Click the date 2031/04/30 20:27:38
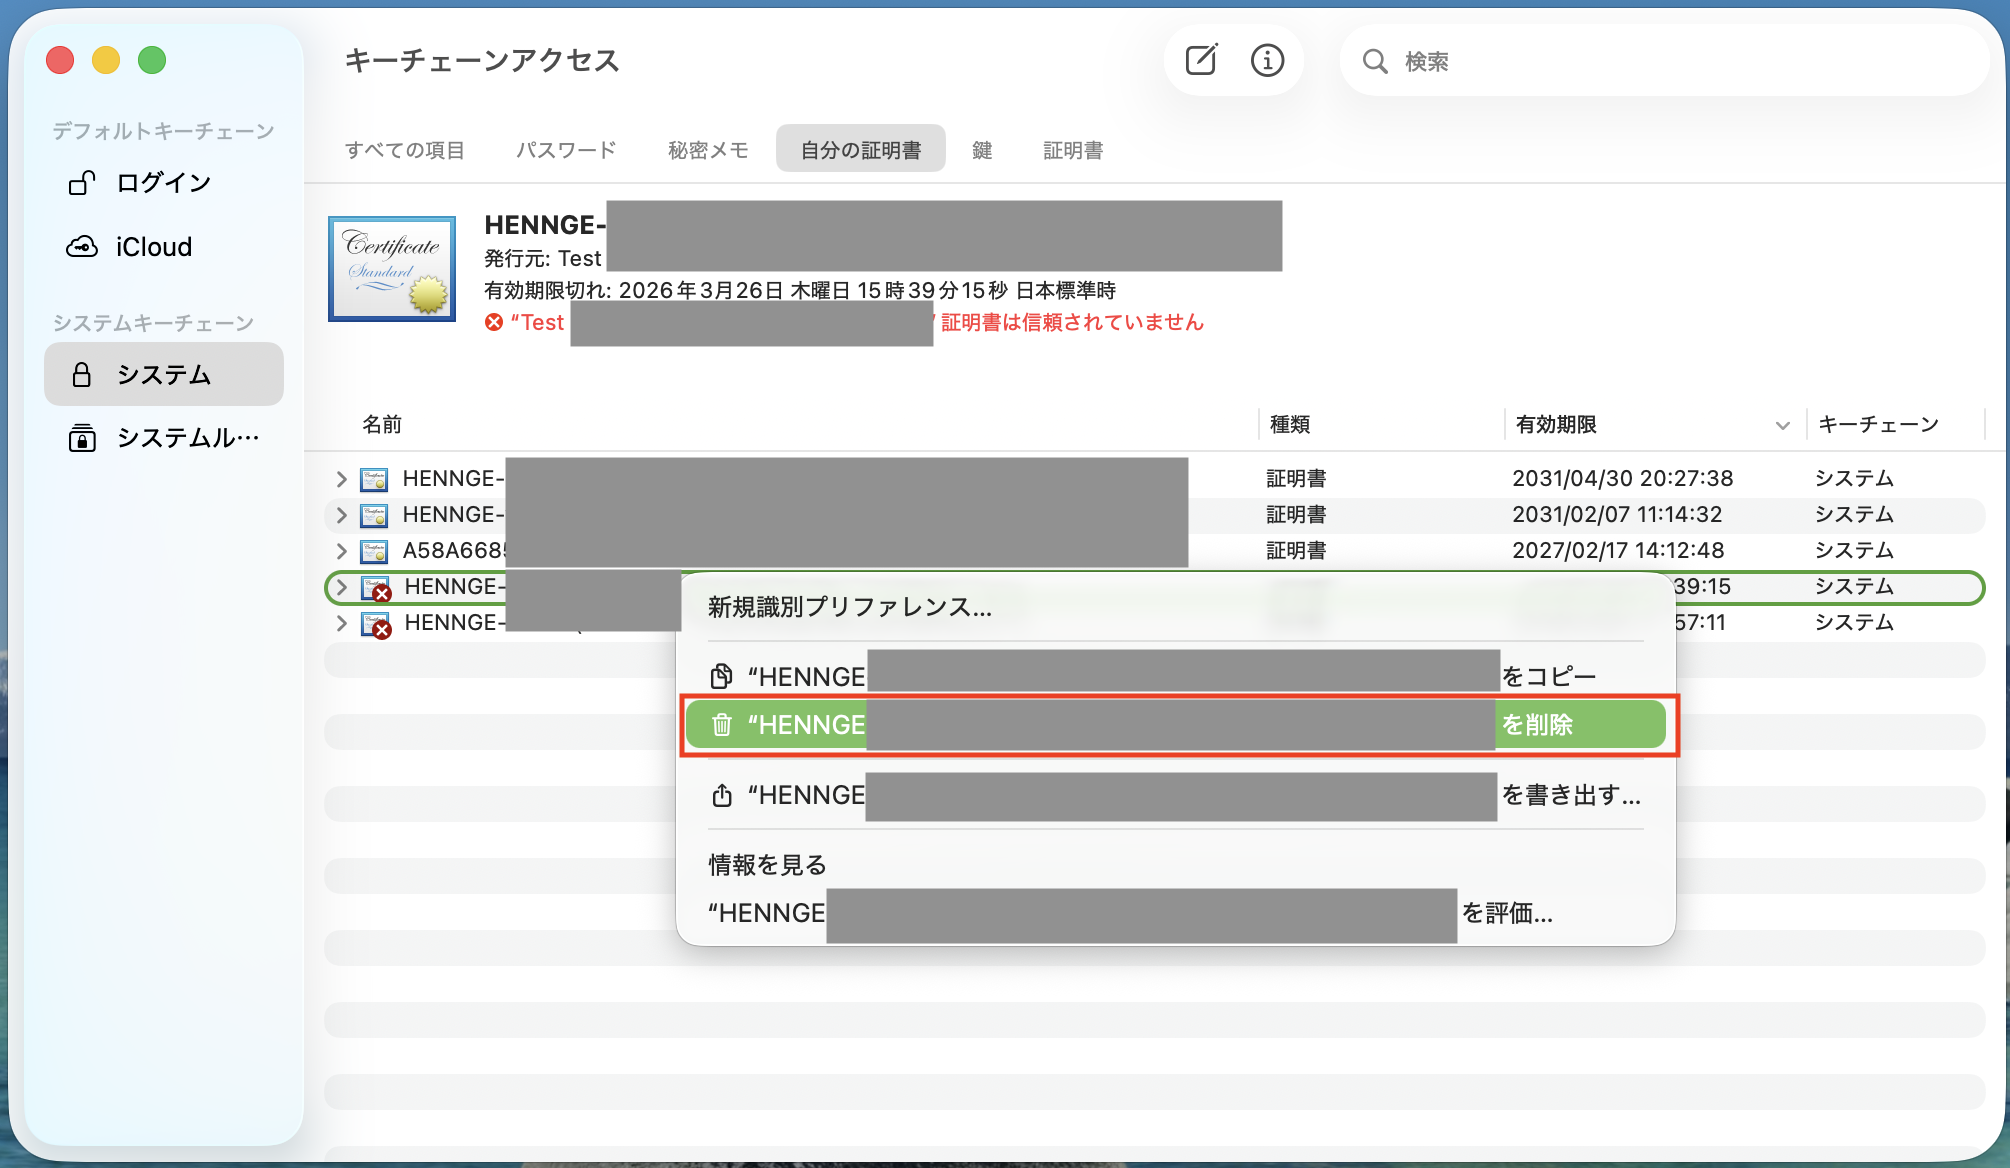 [1622, 479]
